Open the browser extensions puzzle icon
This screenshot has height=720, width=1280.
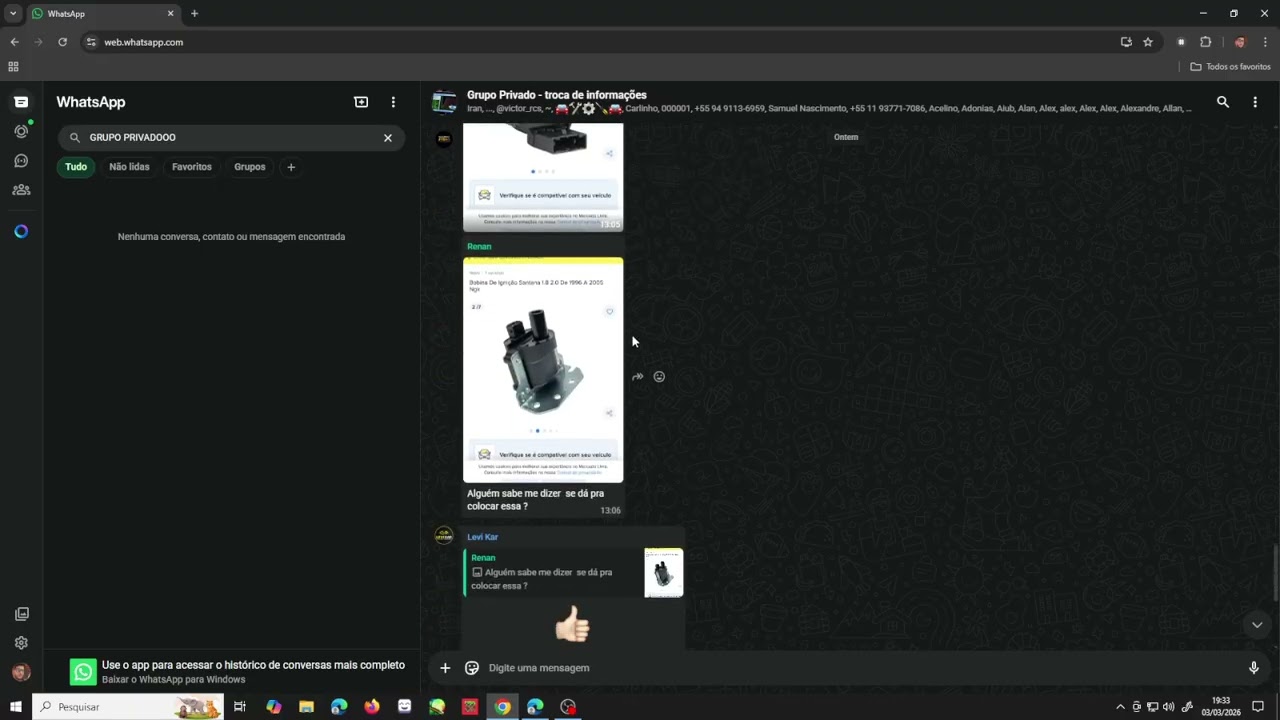pyautogui.click(x=1205, y=42)
